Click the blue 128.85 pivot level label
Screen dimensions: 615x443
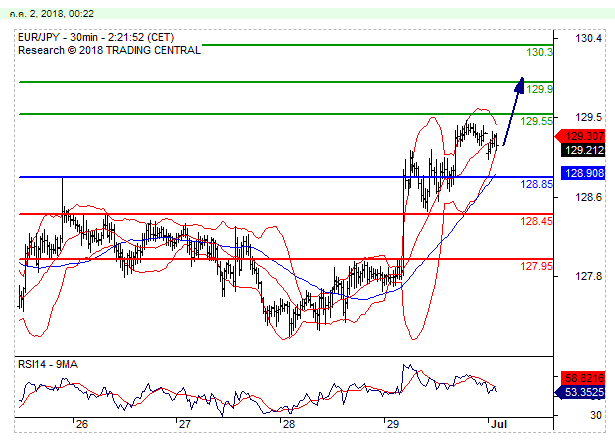(536, 184)
